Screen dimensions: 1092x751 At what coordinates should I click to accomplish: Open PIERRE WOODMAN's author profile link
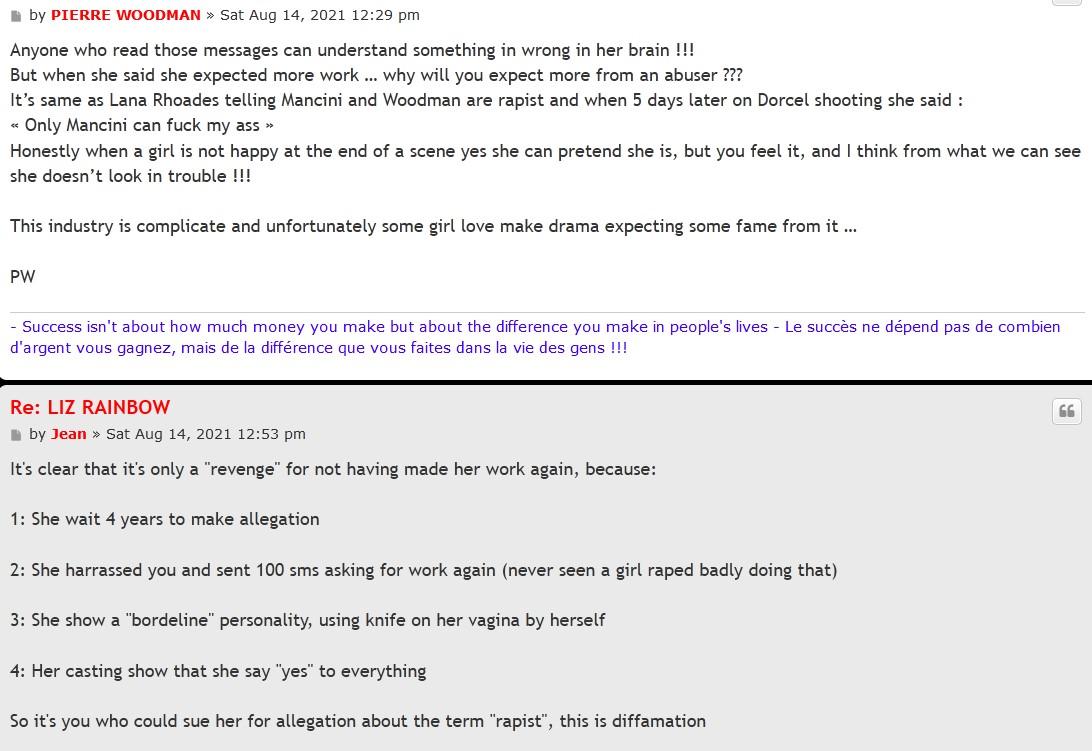pyautogui.click(x=125, y=15)
